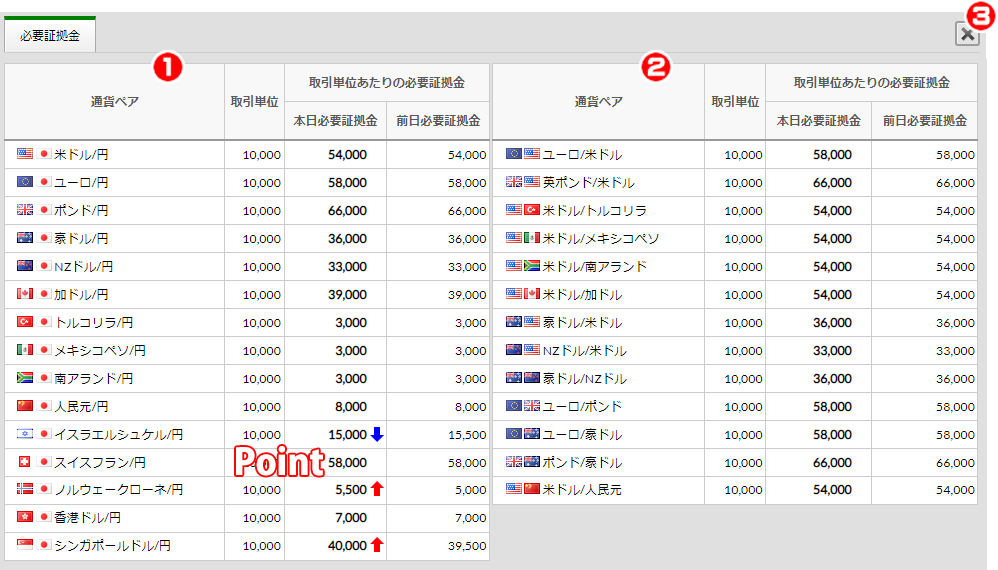Select the 米ドル/メキシコペソ currency pair
This screenshot has height=570, width=998.
(x=600, y=239)
